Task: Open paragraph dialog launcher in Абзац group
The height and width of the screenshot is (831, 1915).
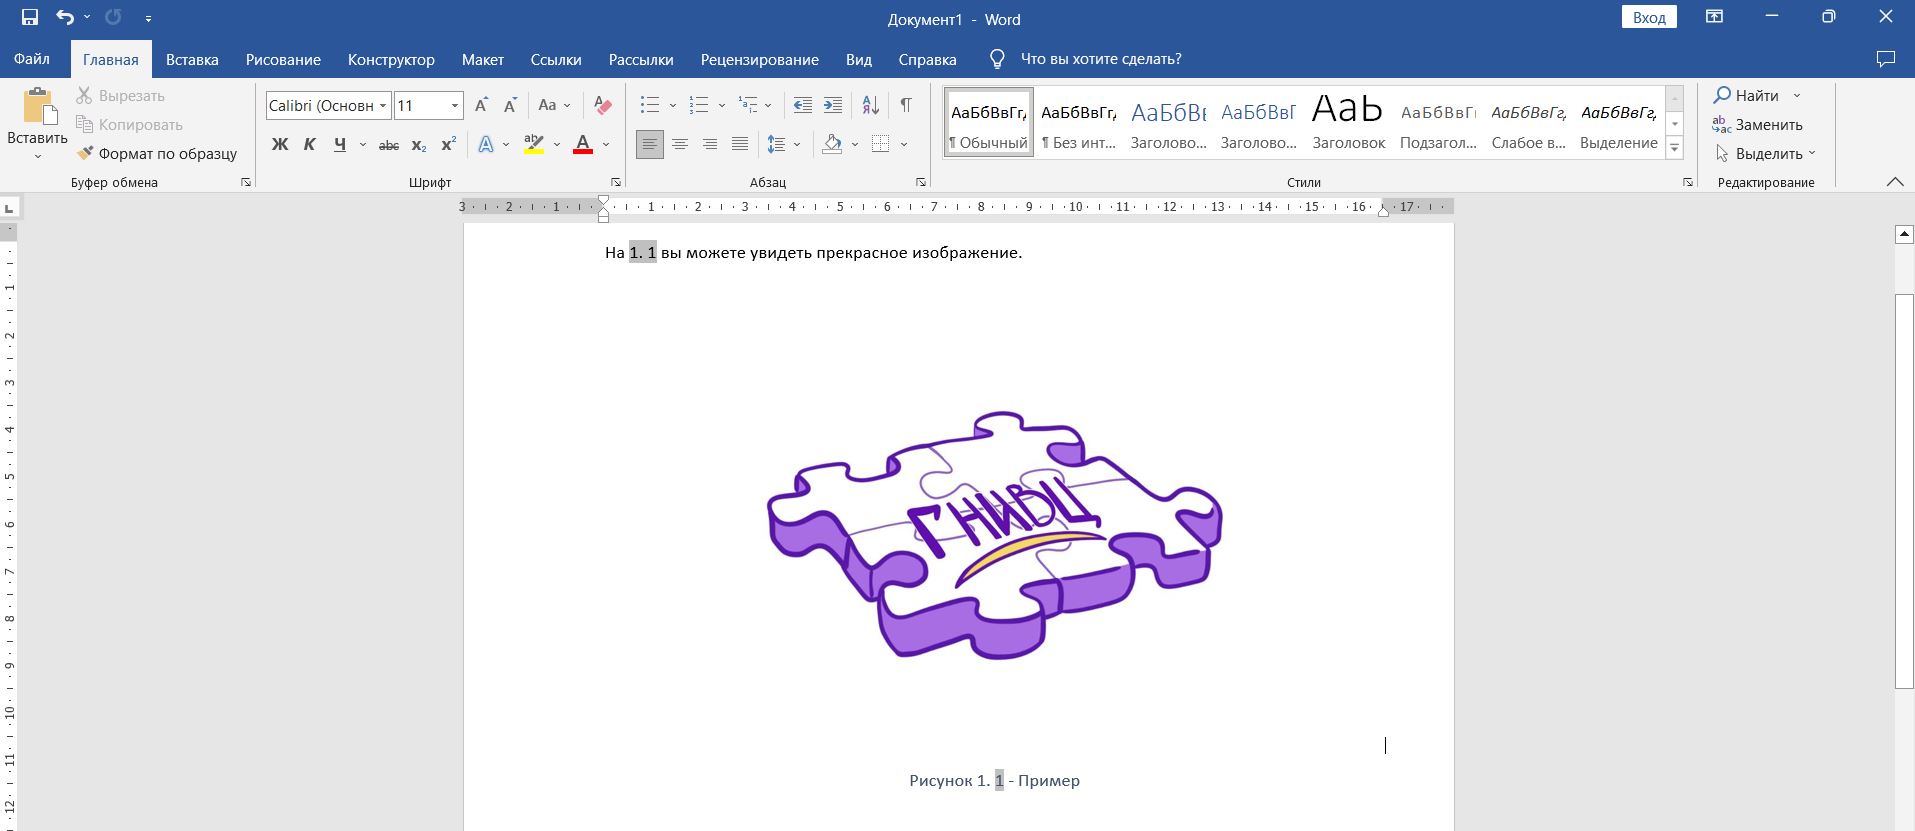Action: click(920, 182)
